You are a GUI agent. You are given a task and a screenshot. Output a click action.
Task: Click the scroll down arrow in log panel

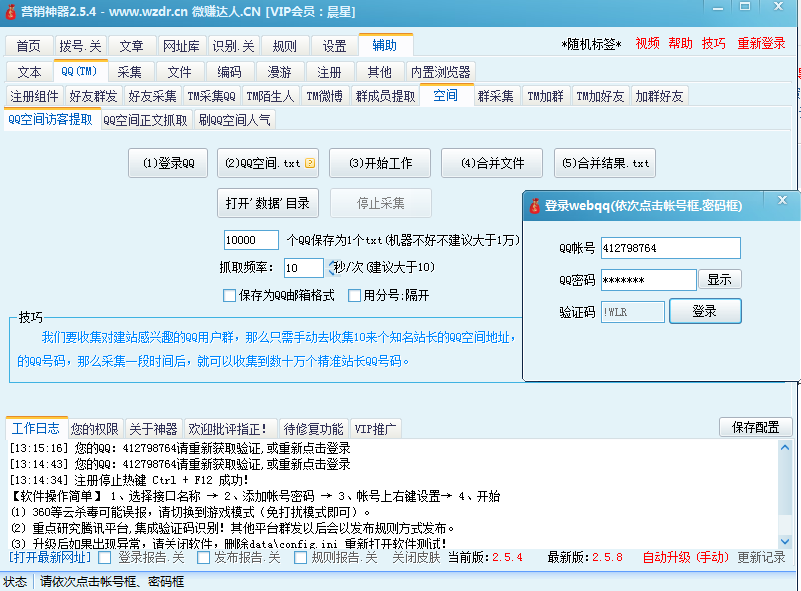(787, 540)
